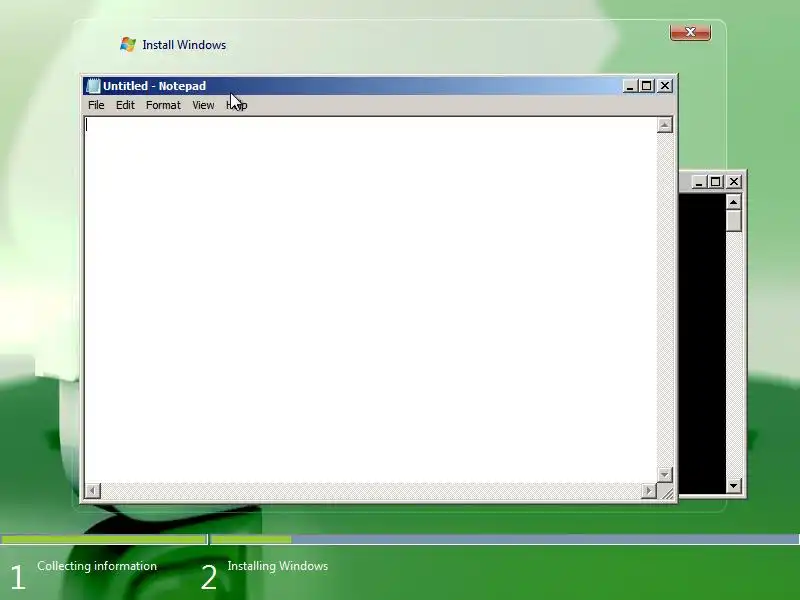Click the Notepad icon in the title bar
Screen dimensions: 800x600
(x=93, y=86)
